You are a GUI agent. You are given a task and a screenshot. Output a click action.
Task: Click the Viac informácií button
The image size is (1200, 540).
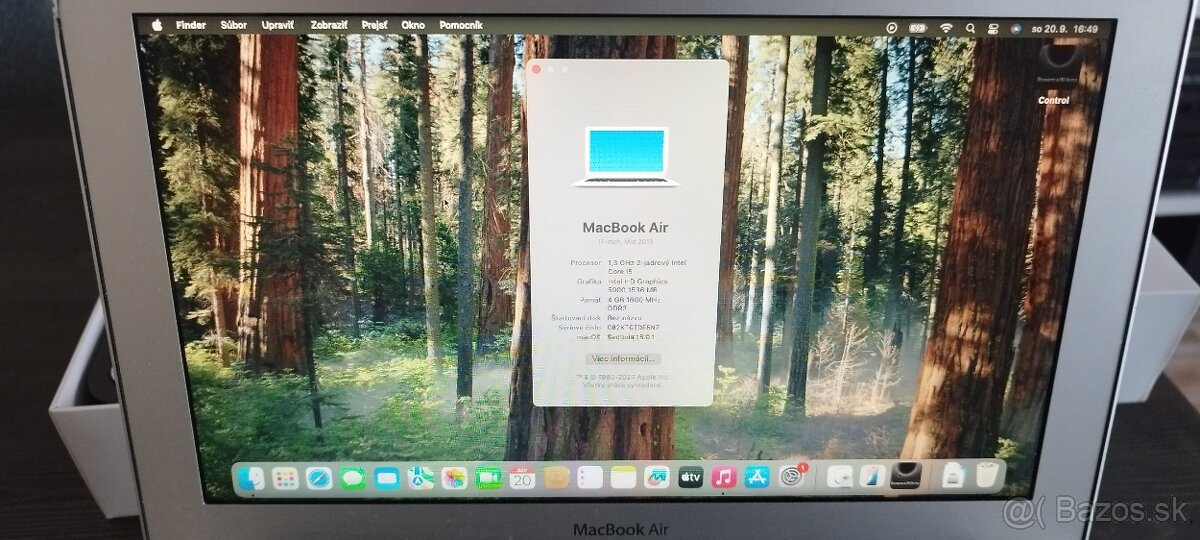click(x=622, y=358)
